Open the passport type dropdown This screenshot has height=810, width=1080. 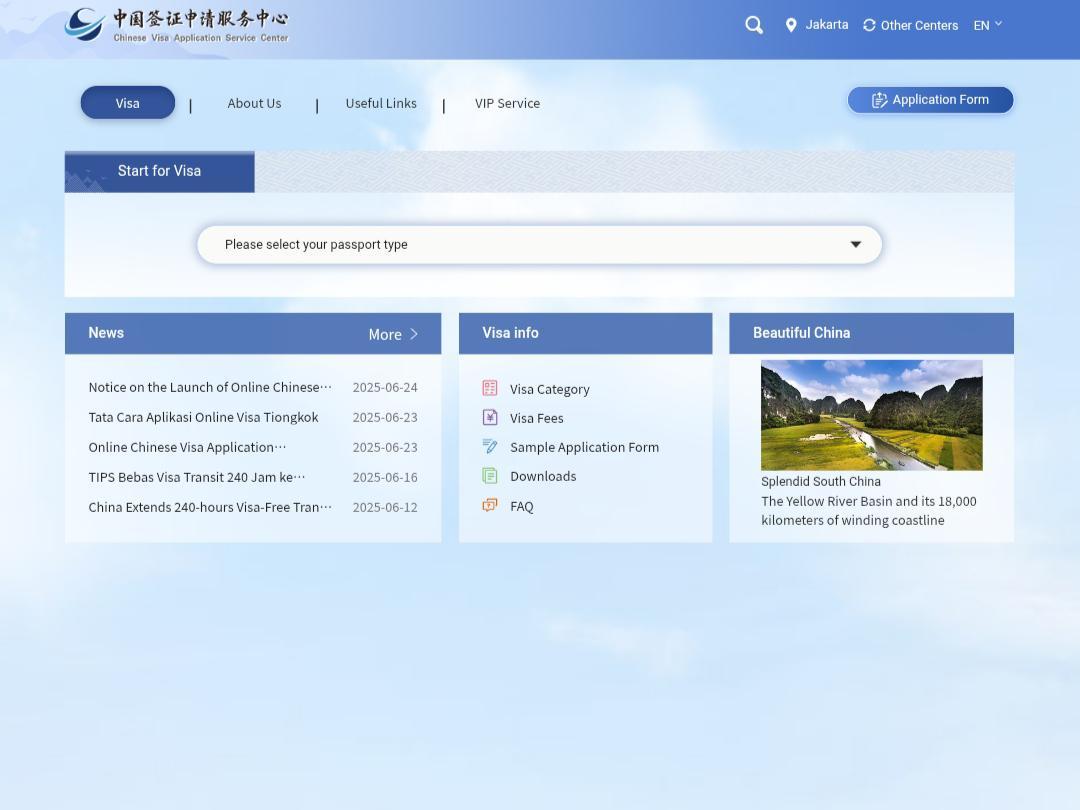[x=539, y=245]
